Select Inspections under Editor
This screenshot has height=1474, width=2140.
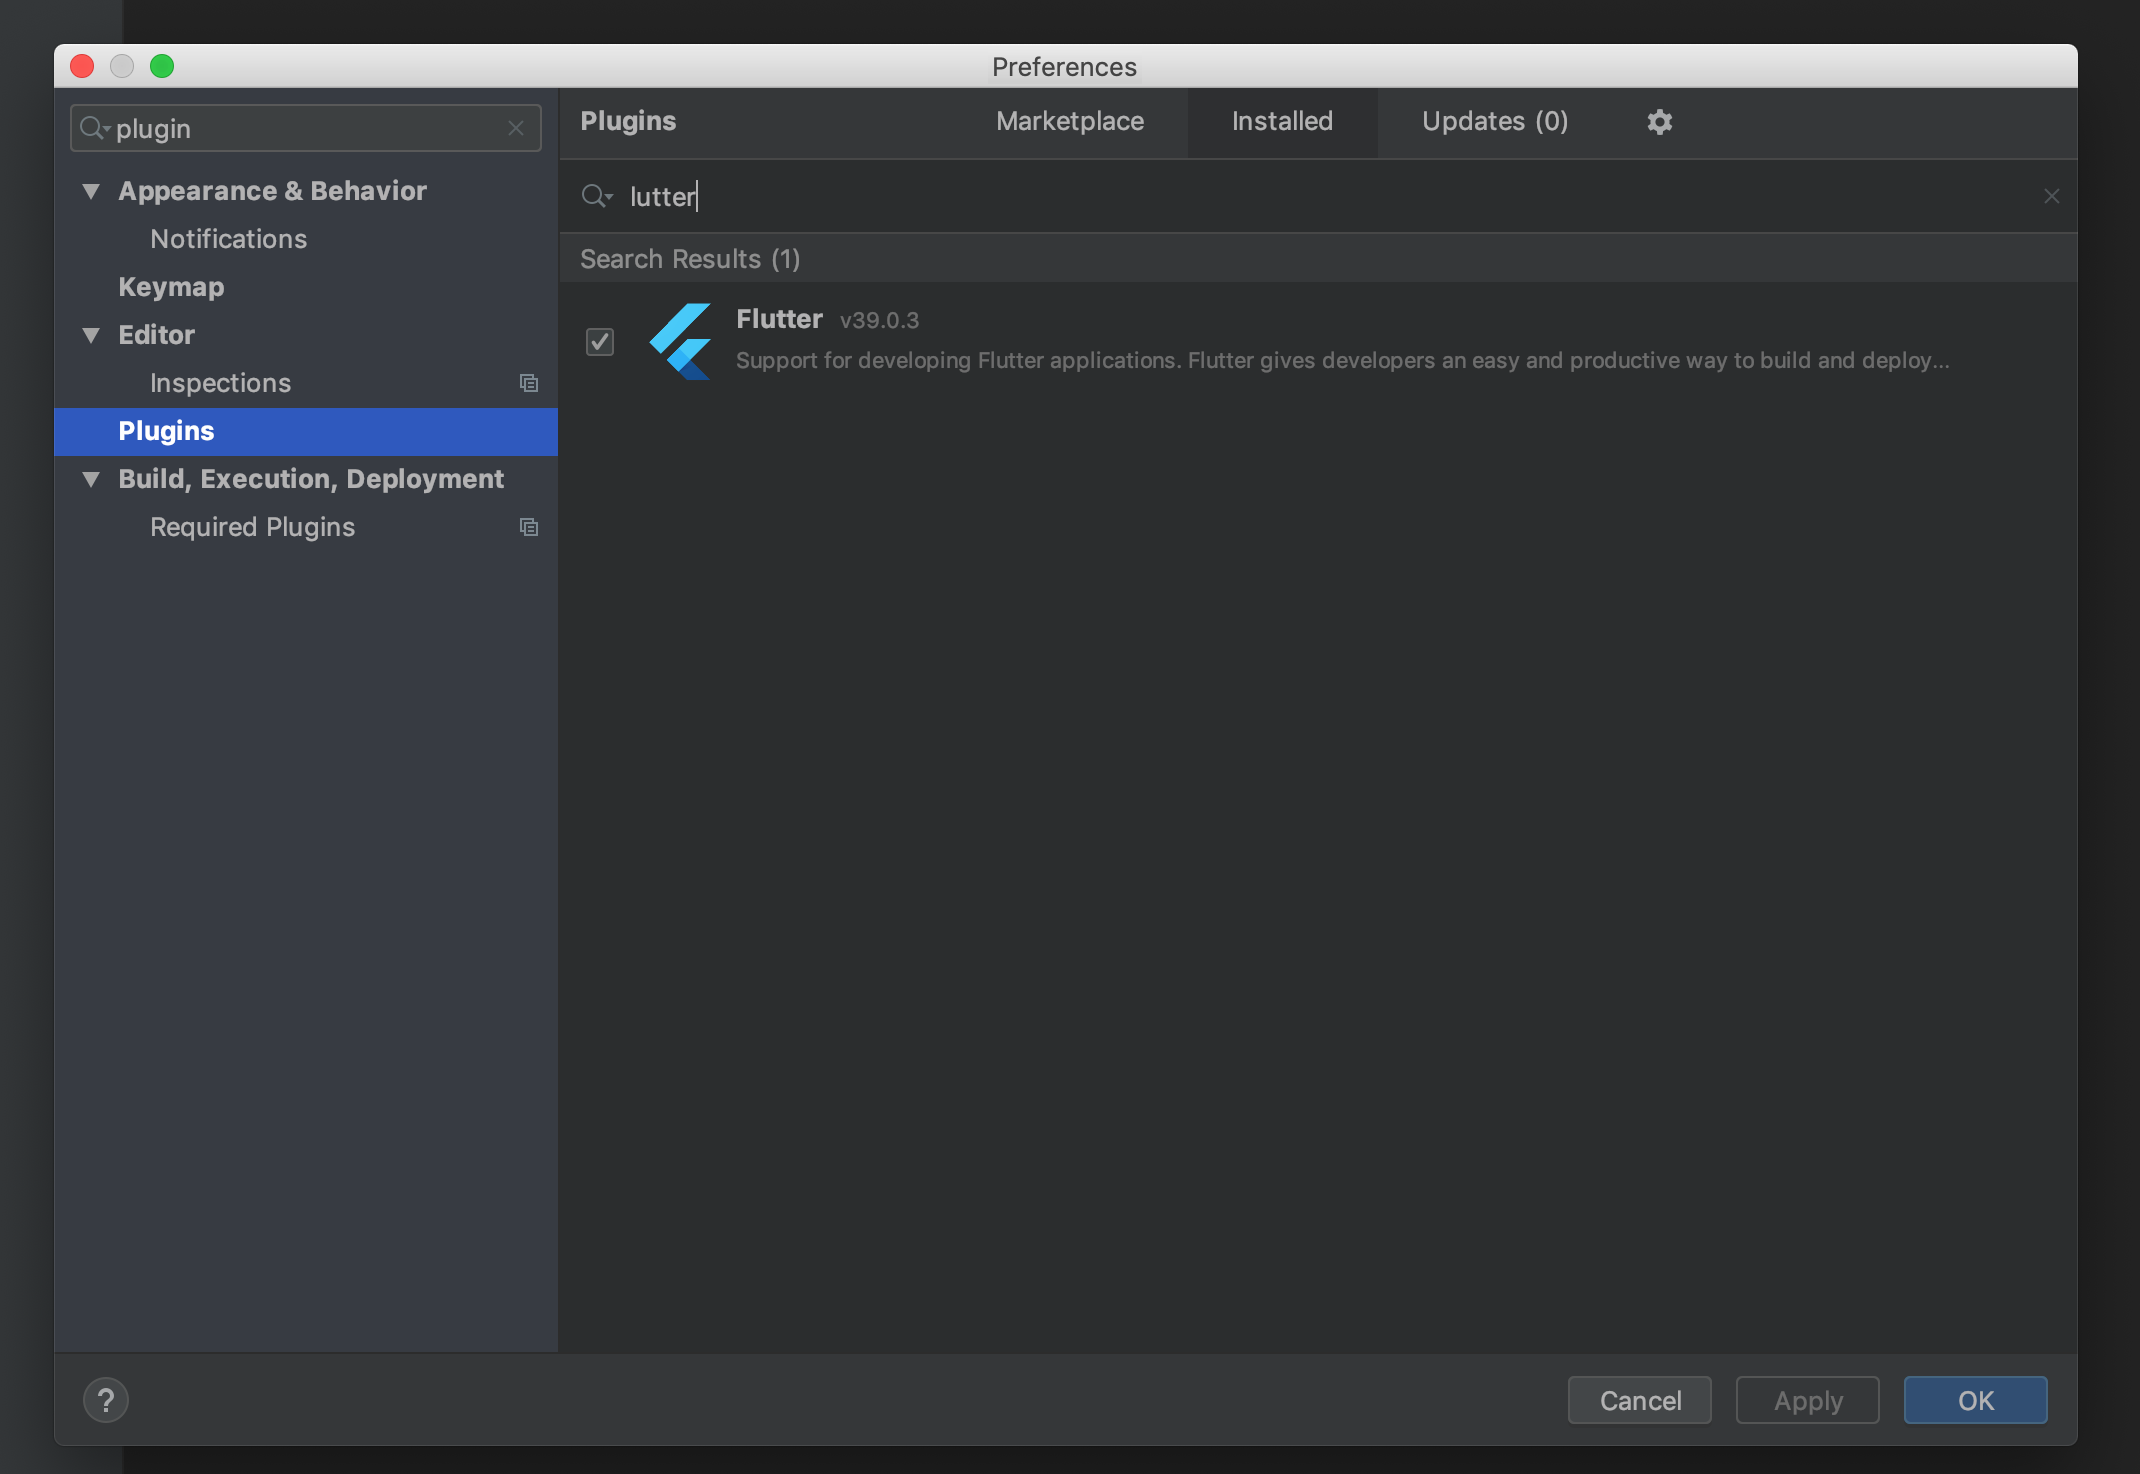click(x=220, y=383)
